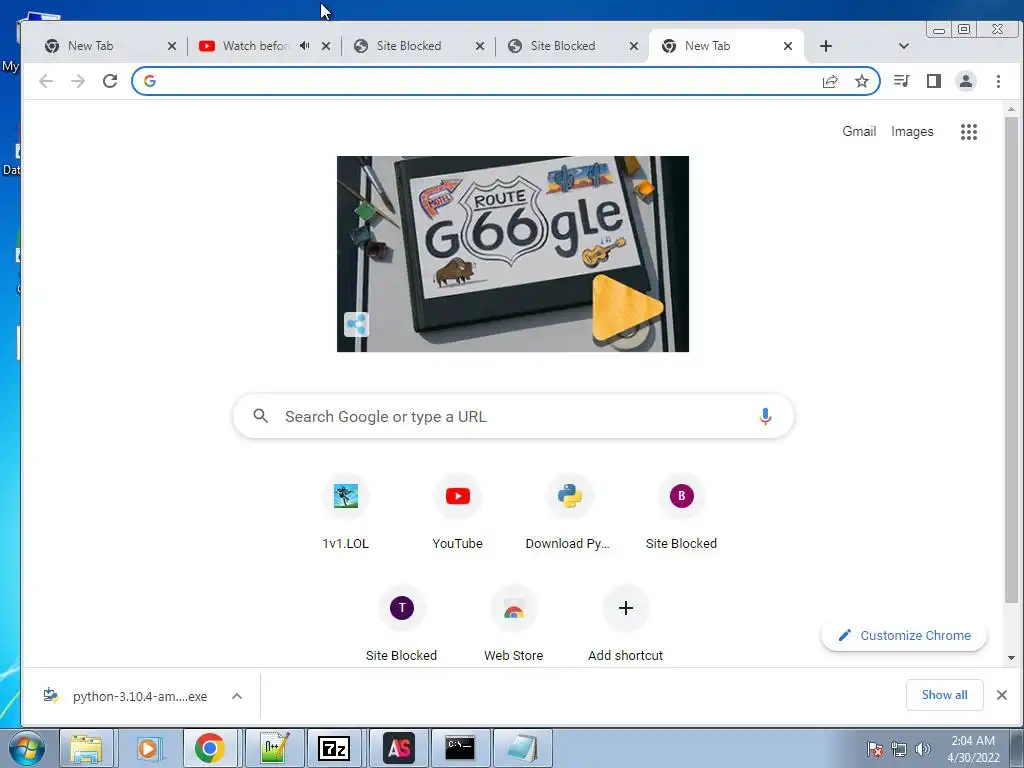Image resolution: width=1024 pixels, height=768 pixels.
Task: Close the first Site Blocked tab
Action: 480,46
